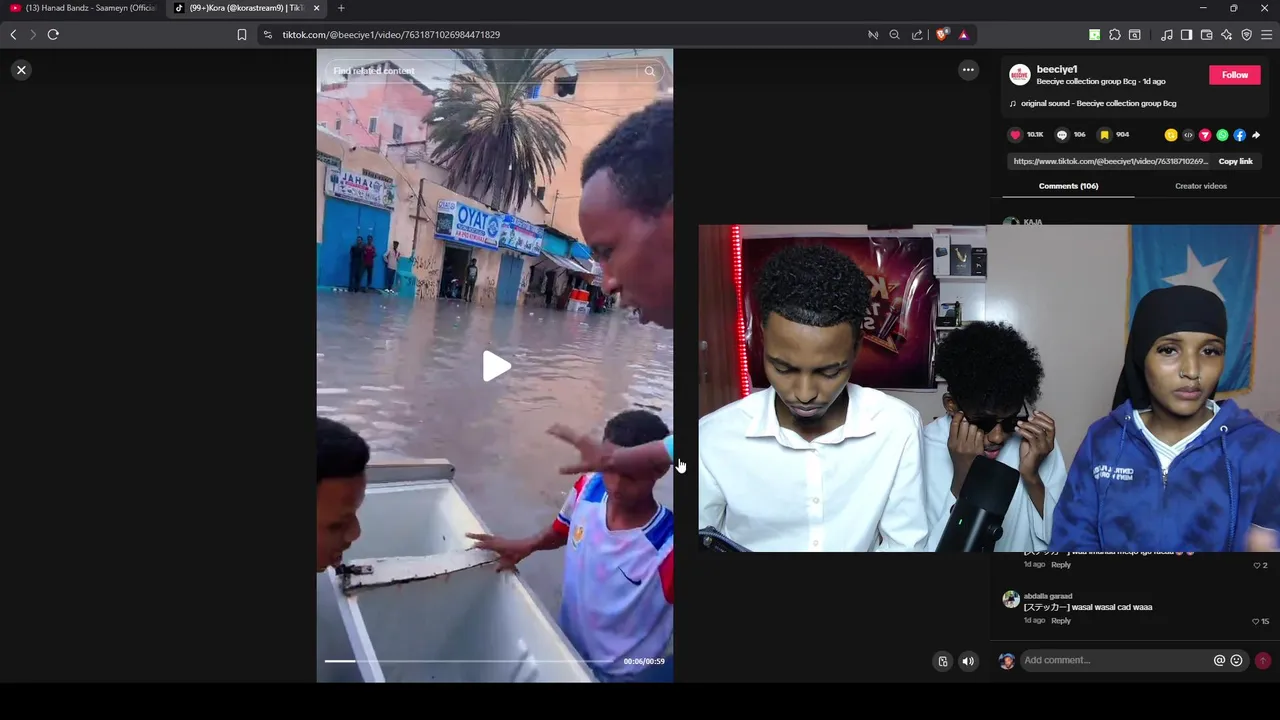
Task: Click the video progress bar
Action: pos(470,661)
